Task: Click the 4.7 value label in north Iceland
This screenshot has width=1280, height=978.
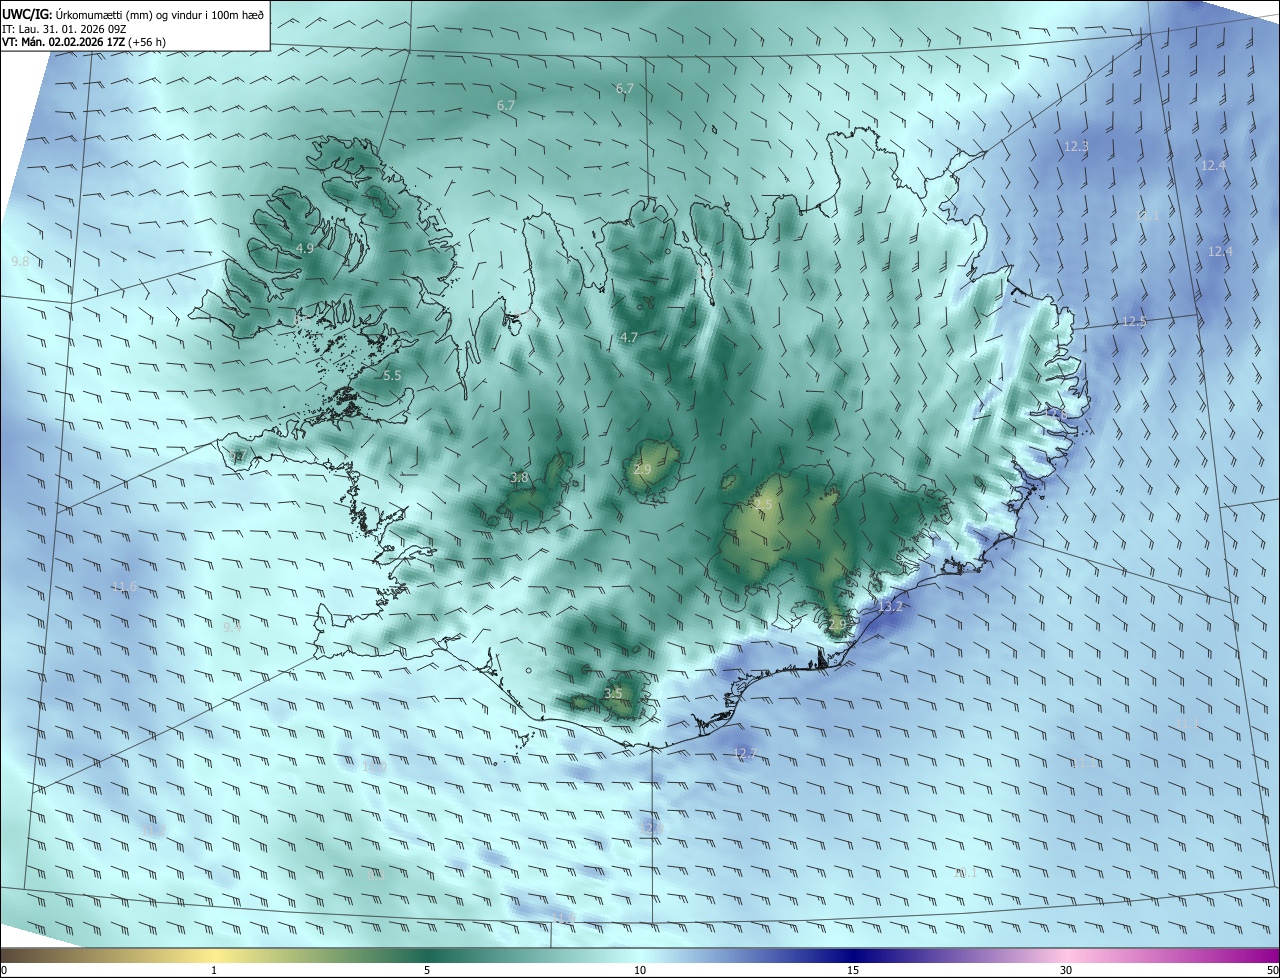Action: tap(629, 338)
